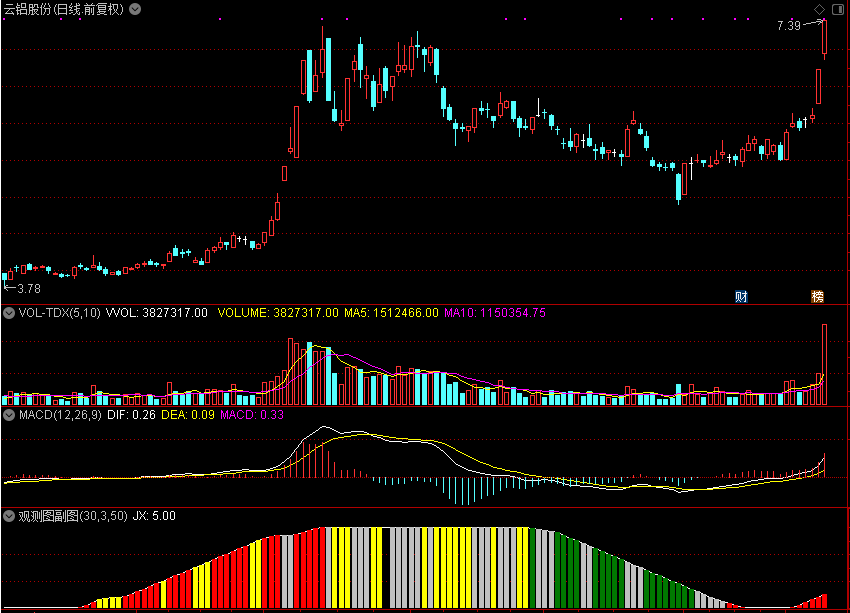Image resolution: width=850 pixels, height=613 pixels.
Task: Open the blue 财 financial info icon
Action: pyautogui.click(x=741, y=296)
